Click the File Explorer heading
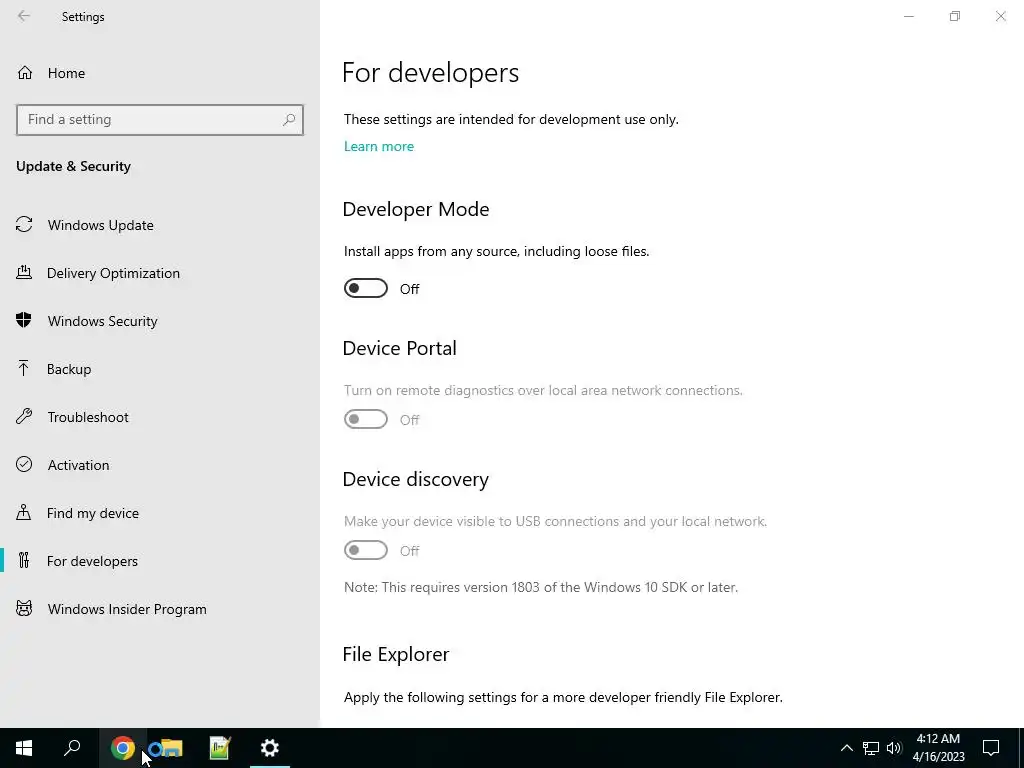The height and width of the screenshot is (768, 1024). pyautogui.click(x=396, y=654)
